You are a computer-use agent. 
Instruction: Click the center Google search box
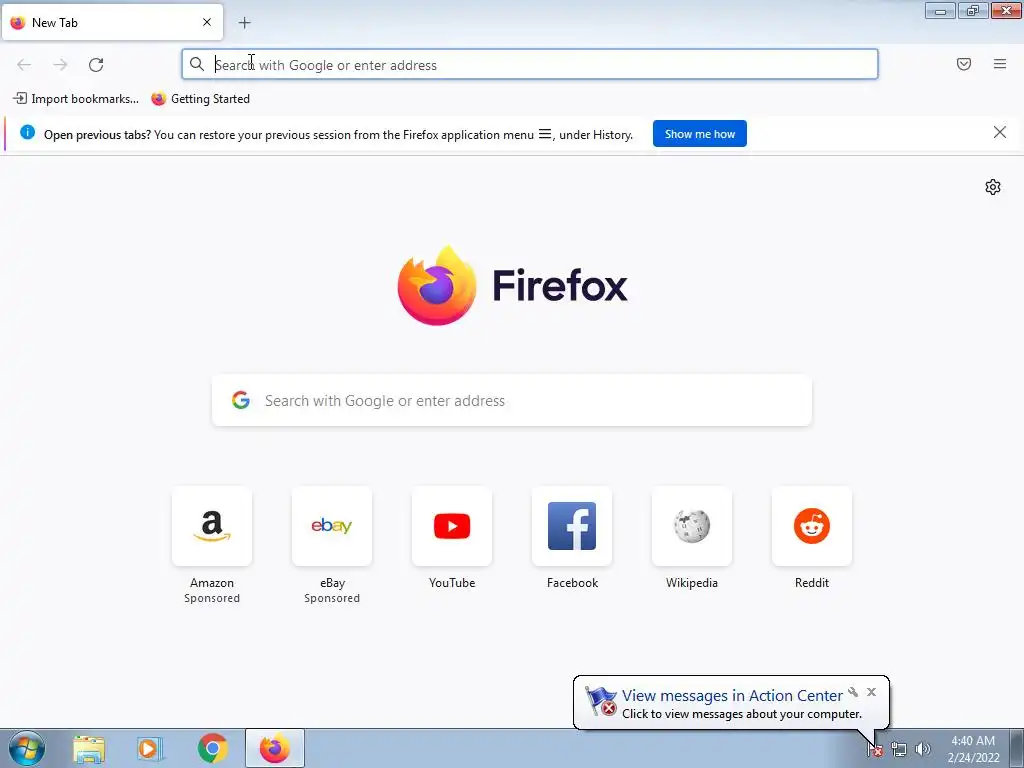coord(512,400)
